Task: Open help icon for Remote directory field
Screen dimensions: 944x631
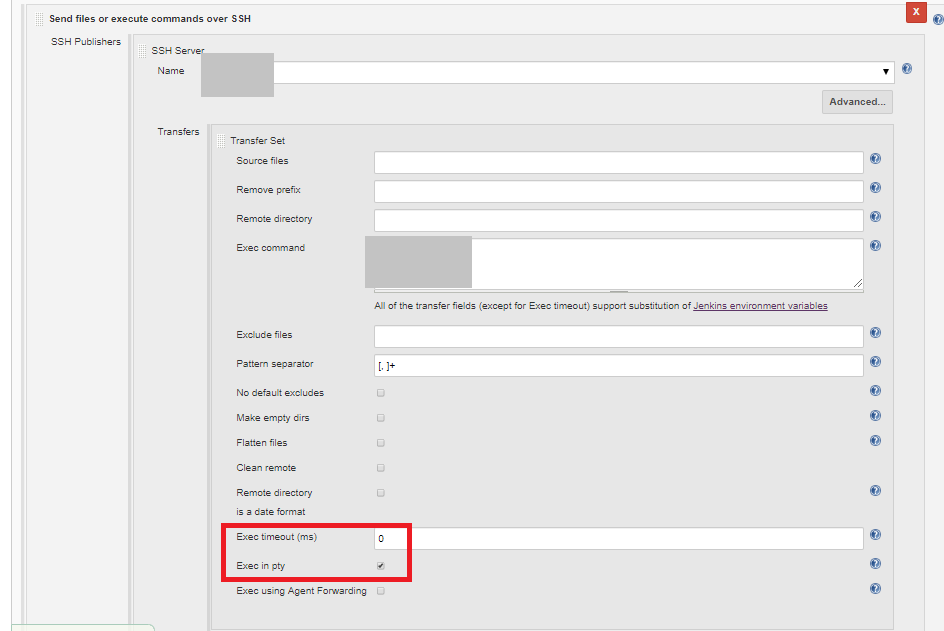Action: pyautogui.click(x=875, y=216)
